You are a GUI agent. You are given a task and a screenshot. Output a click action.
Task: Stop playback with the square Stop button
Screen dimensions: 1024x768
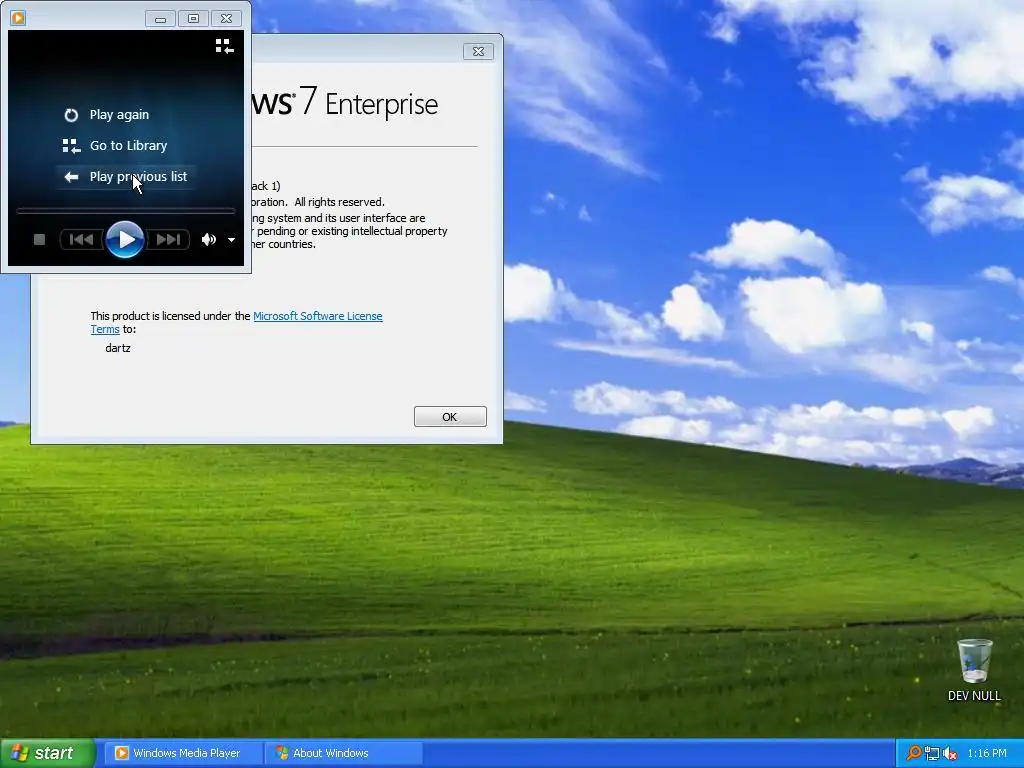tap(39, 240)
